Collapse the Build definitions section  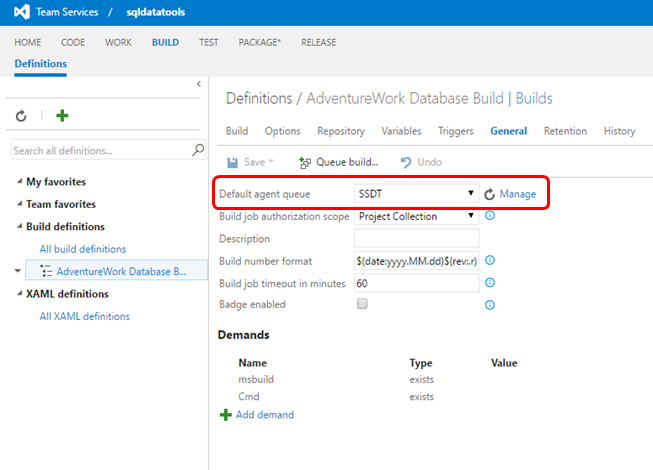tap(19, 226)
